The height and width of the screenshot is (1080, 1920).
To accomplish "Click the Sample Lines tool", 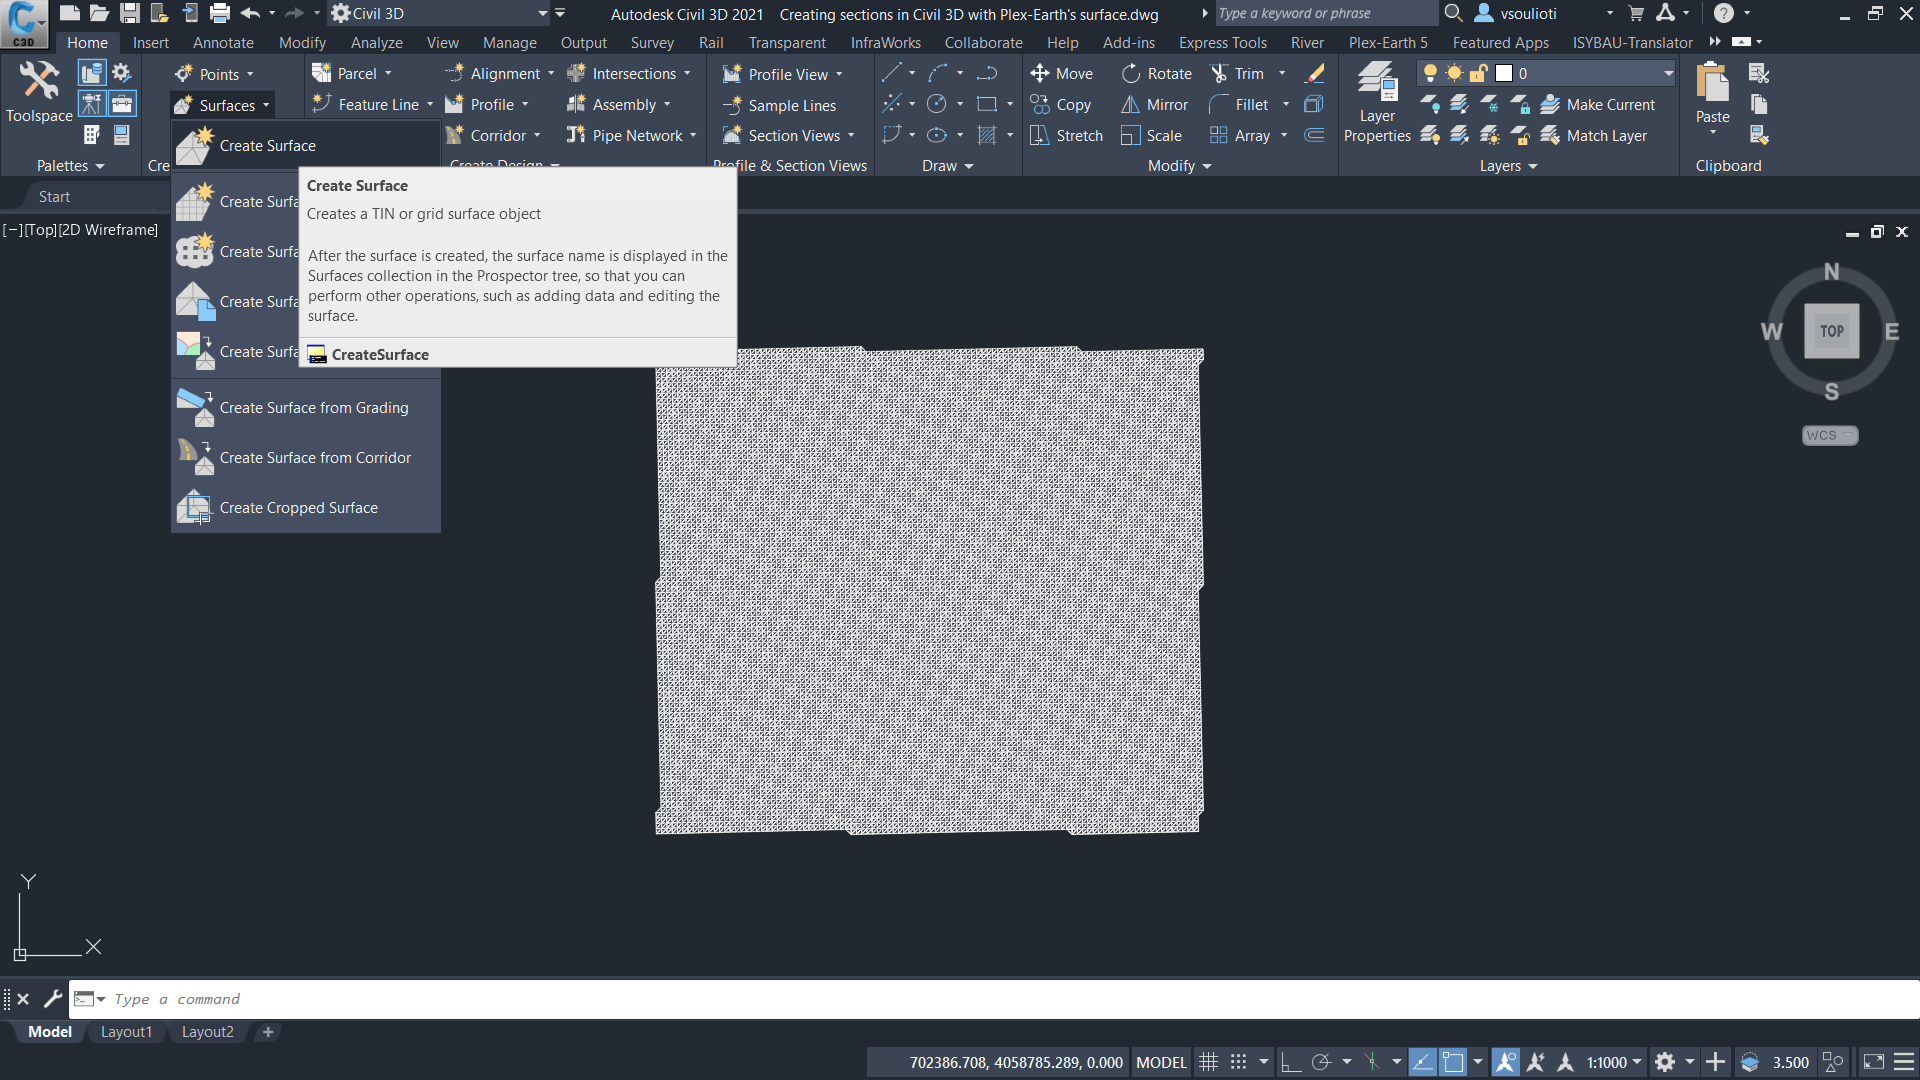I will coord(779,106).
